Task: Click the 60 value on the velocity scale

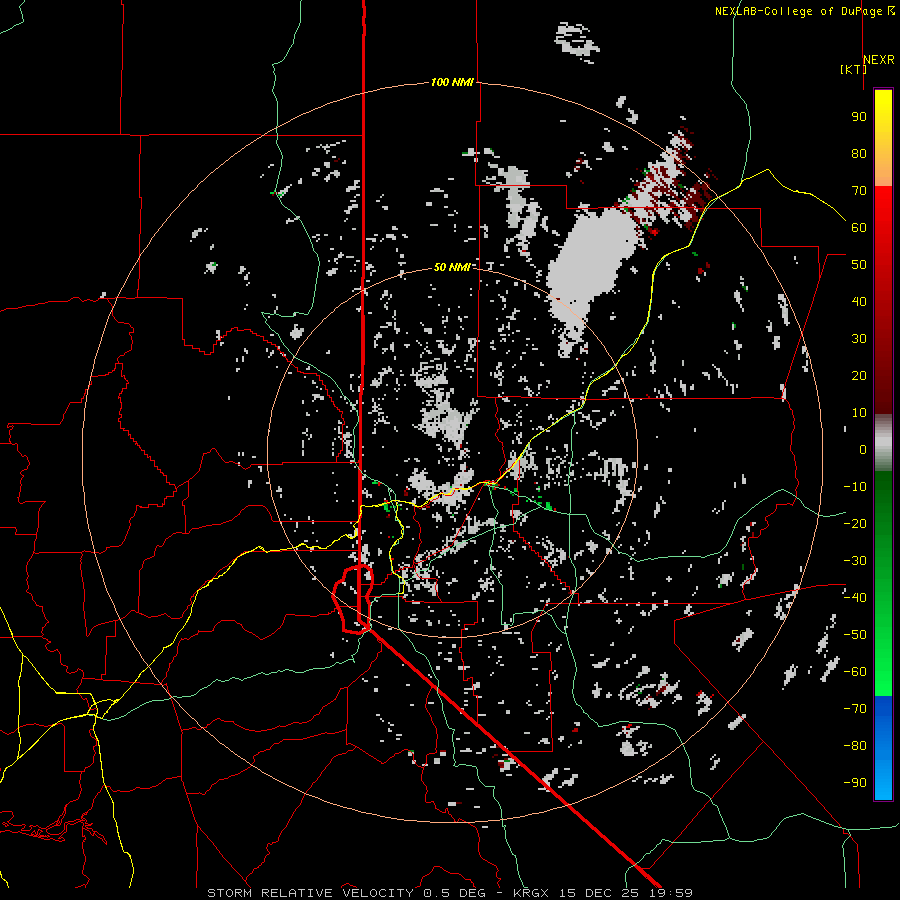Action: pyautogui.click(x=859, y=228)
